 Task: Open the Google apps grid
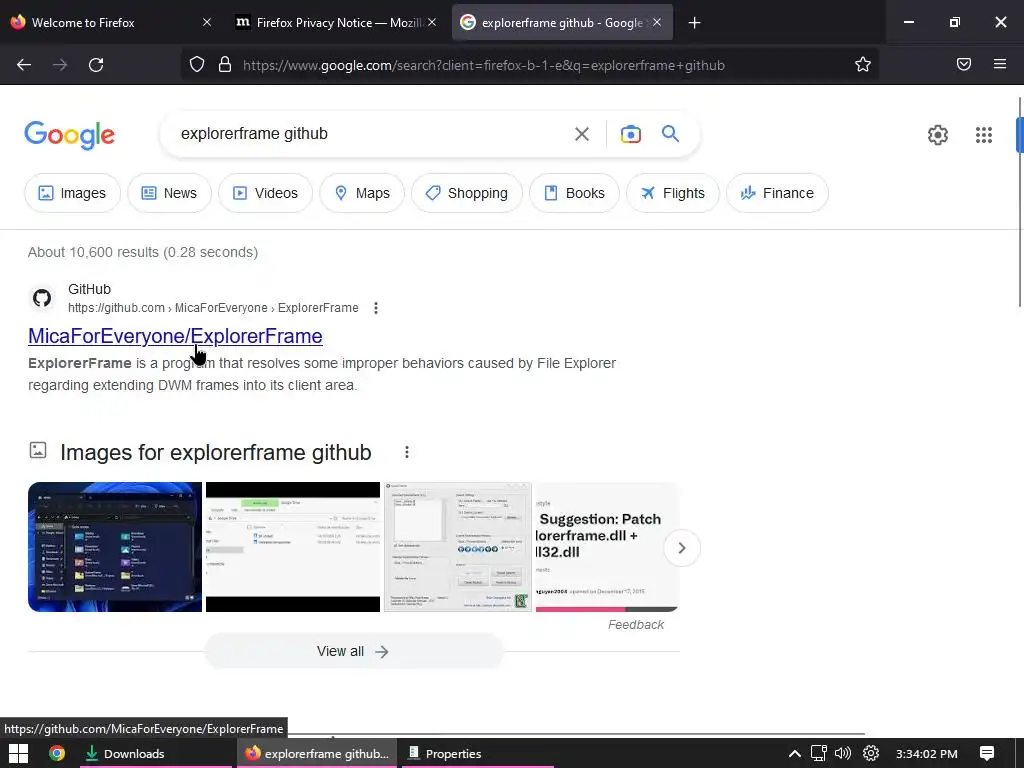984,135
